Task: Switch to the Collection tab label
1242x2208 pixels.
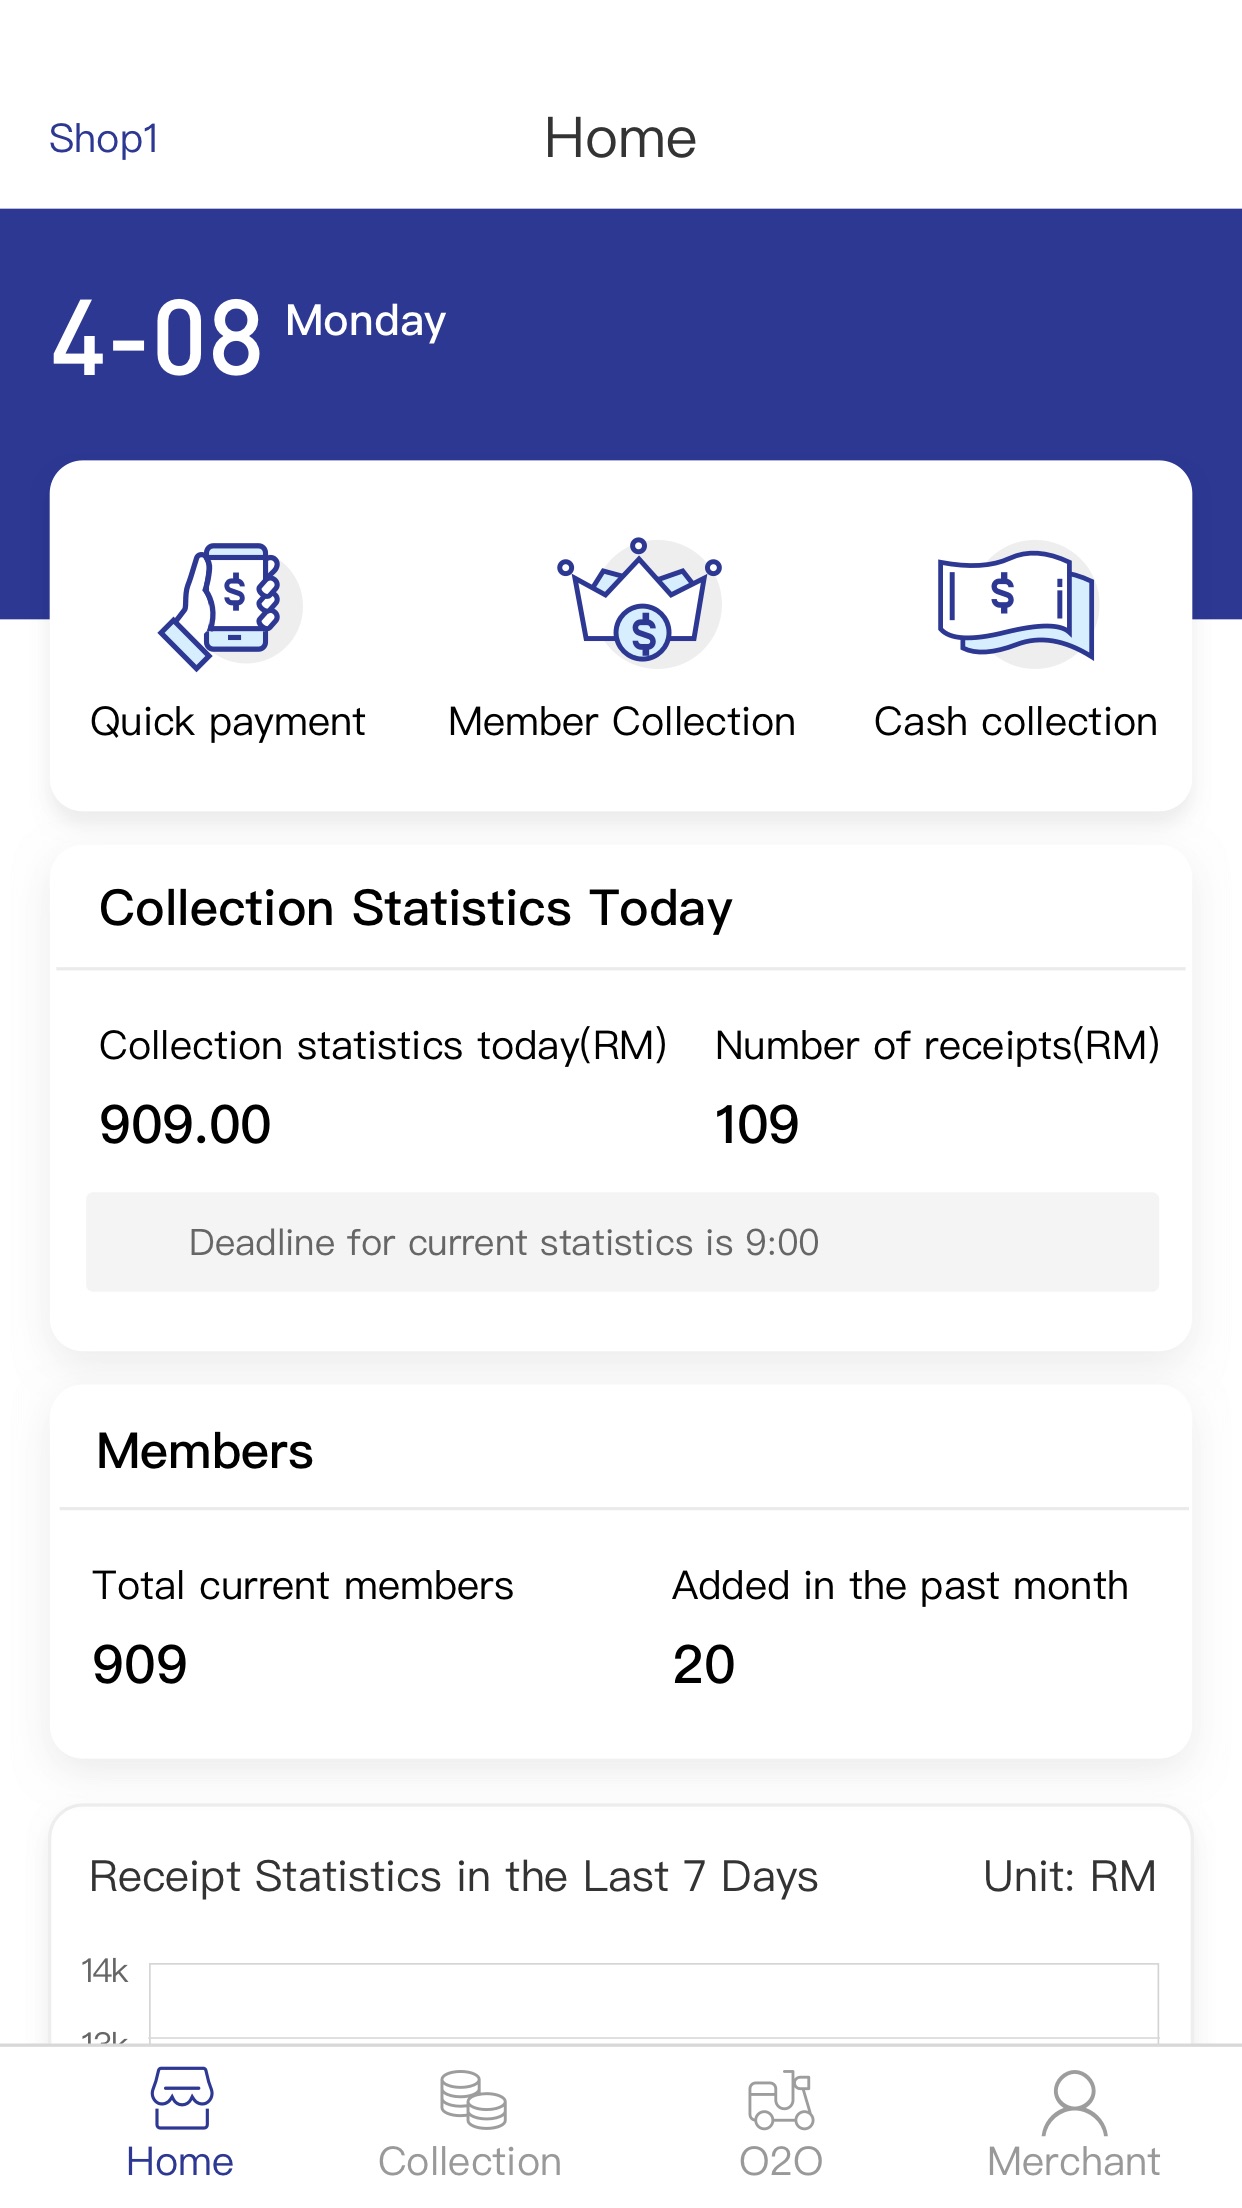Action: [470, 2162]
